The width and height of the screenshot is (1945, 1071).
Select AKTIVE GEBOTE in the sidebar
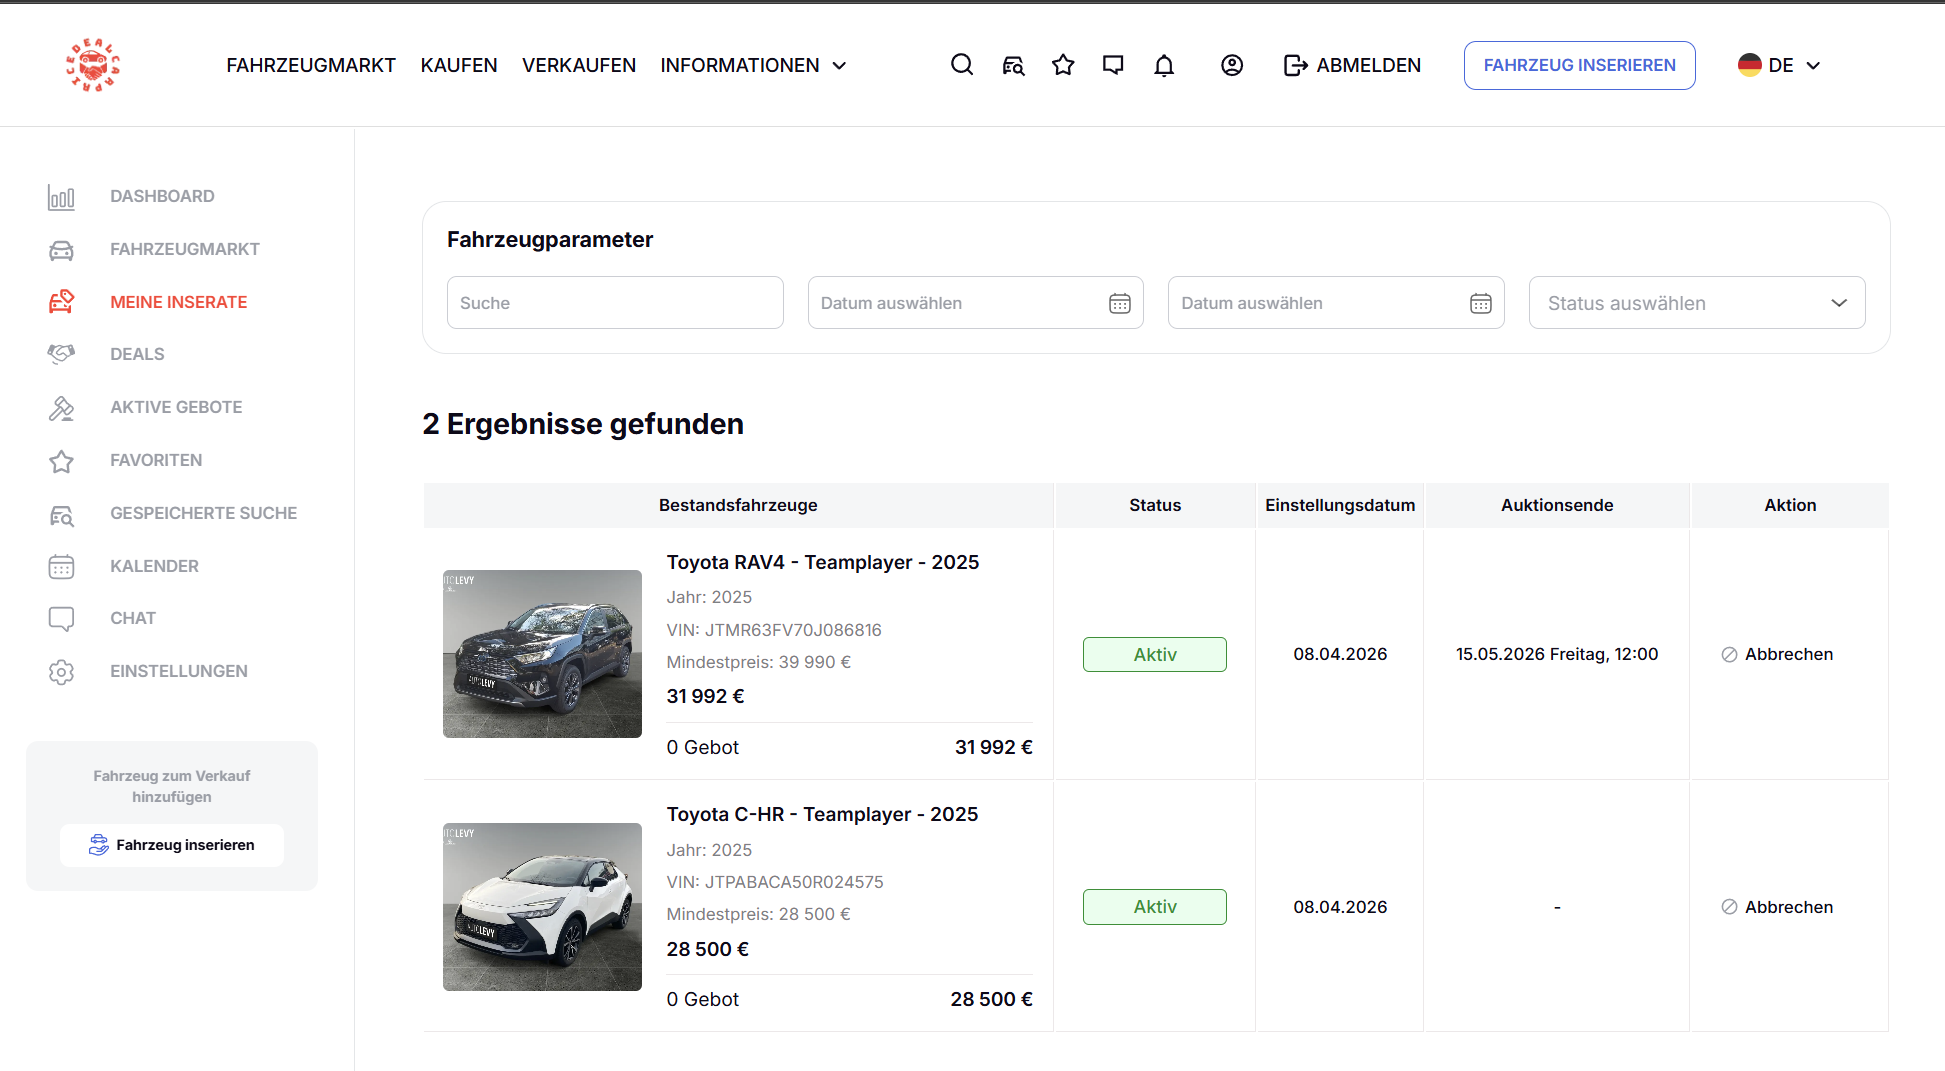[x=176, y=407]
